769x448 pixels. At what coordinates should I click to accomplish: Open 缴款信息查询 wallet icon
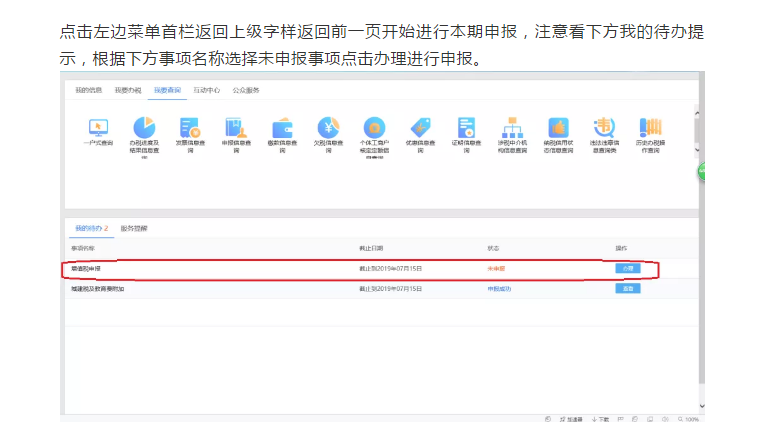coord(282,129)
